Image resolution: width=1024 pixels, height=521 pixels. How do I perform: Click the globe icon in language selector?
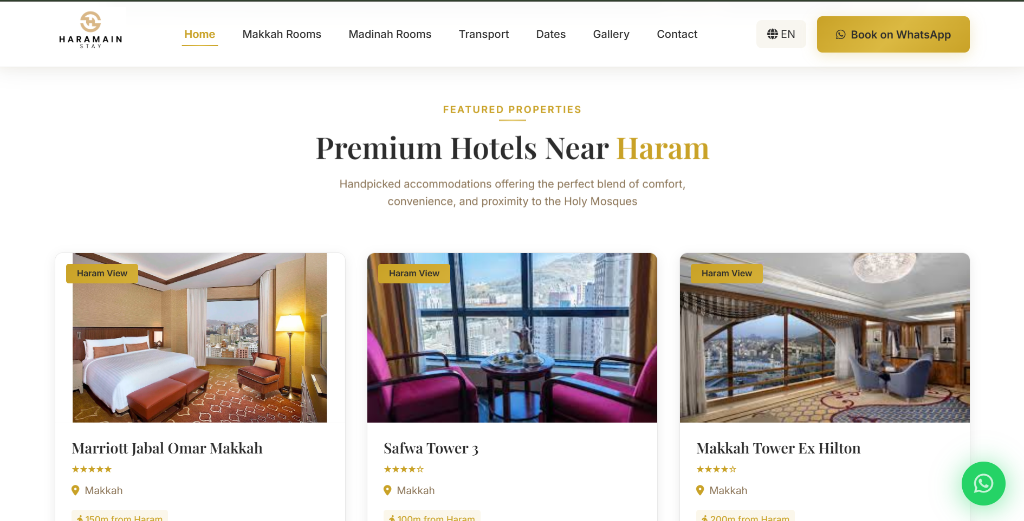click(772, 34)
